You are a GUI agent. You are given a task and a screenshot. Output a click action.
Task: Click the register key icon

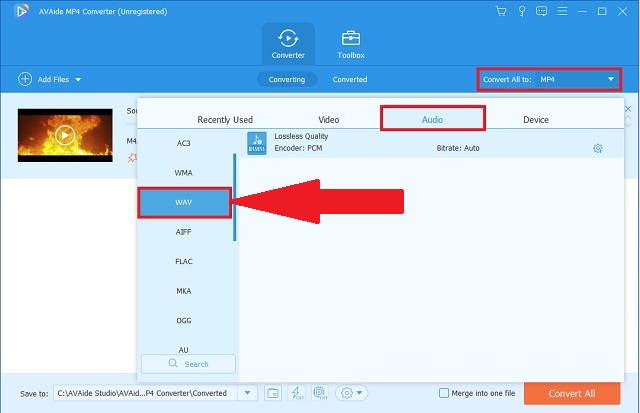tap(522, 11)
